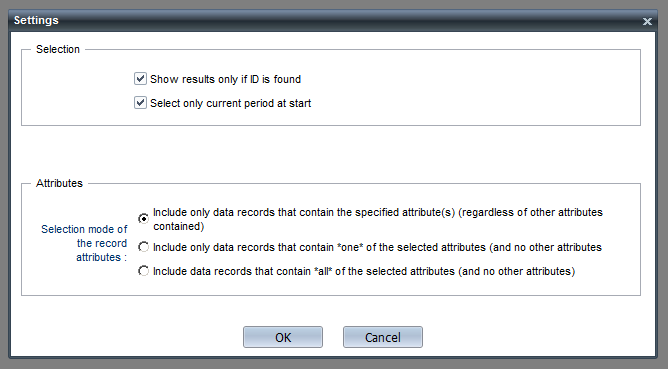Click the 'Attributes' group box heading

click(59, 183)
